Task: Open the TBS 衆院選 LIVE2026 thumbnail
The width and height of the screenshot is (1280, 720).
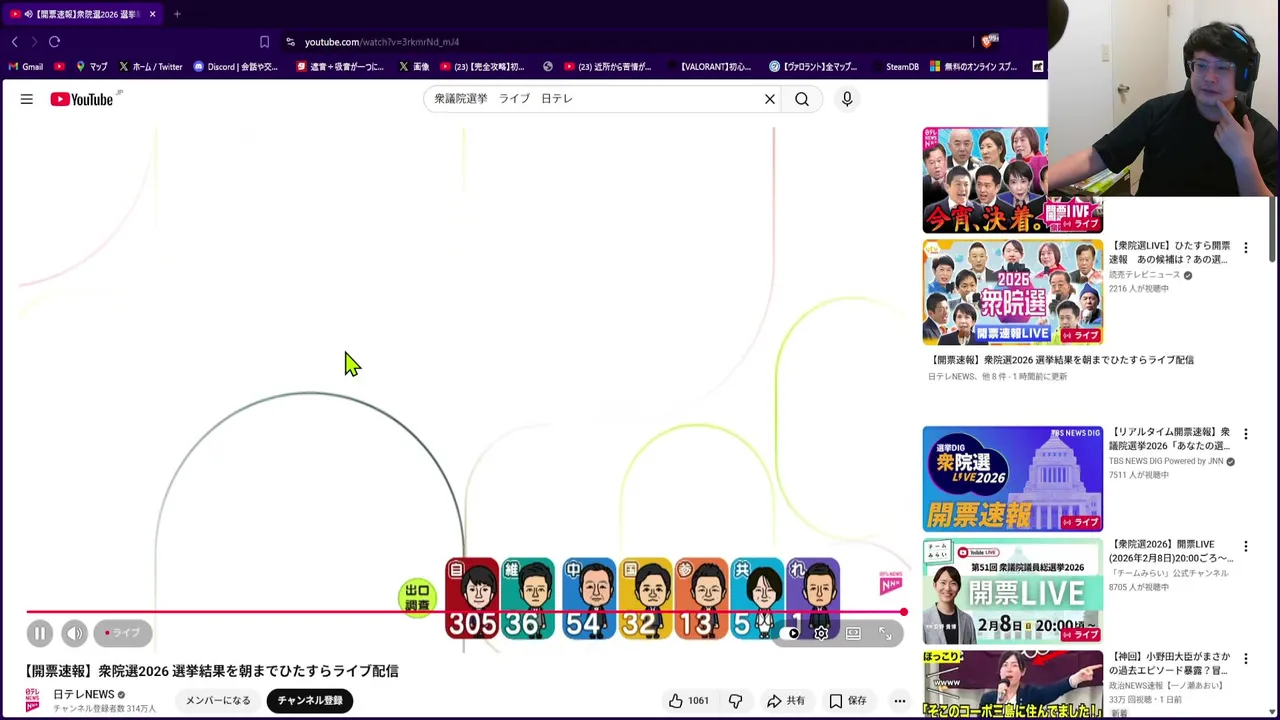Action: point(1012,479)
